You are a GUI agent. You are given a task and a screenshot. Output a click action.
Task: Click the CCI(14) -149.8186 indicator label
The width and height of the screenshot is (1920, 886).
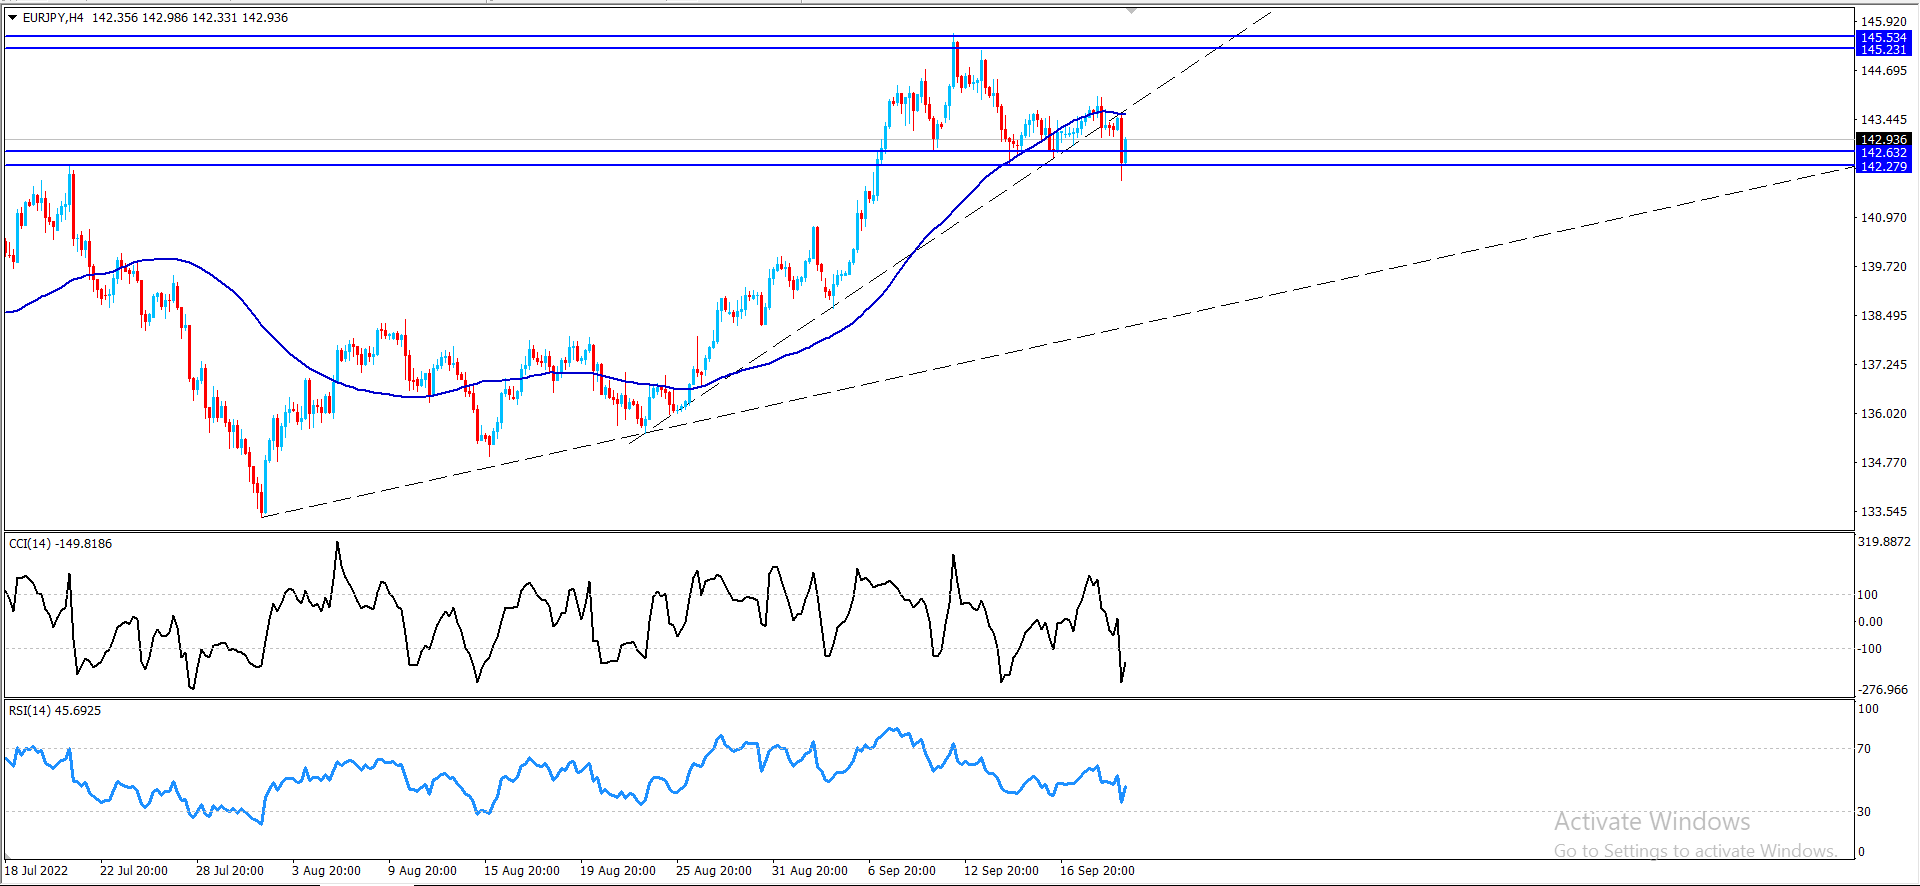[60, 544]
